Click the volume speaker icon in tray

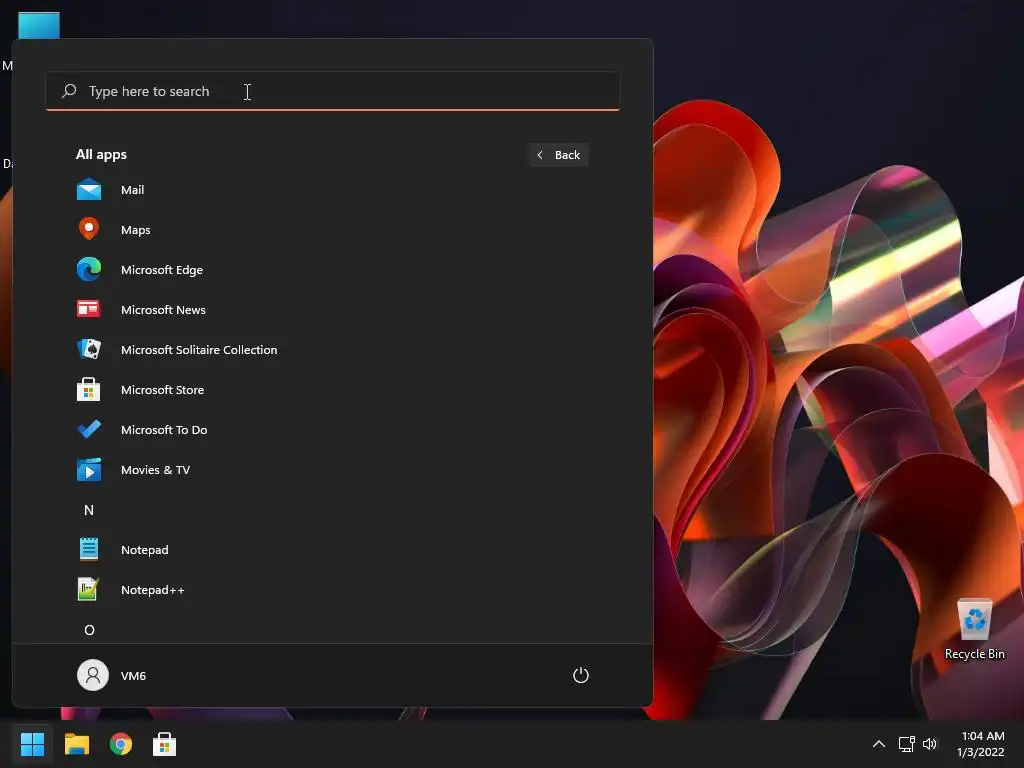930,744
